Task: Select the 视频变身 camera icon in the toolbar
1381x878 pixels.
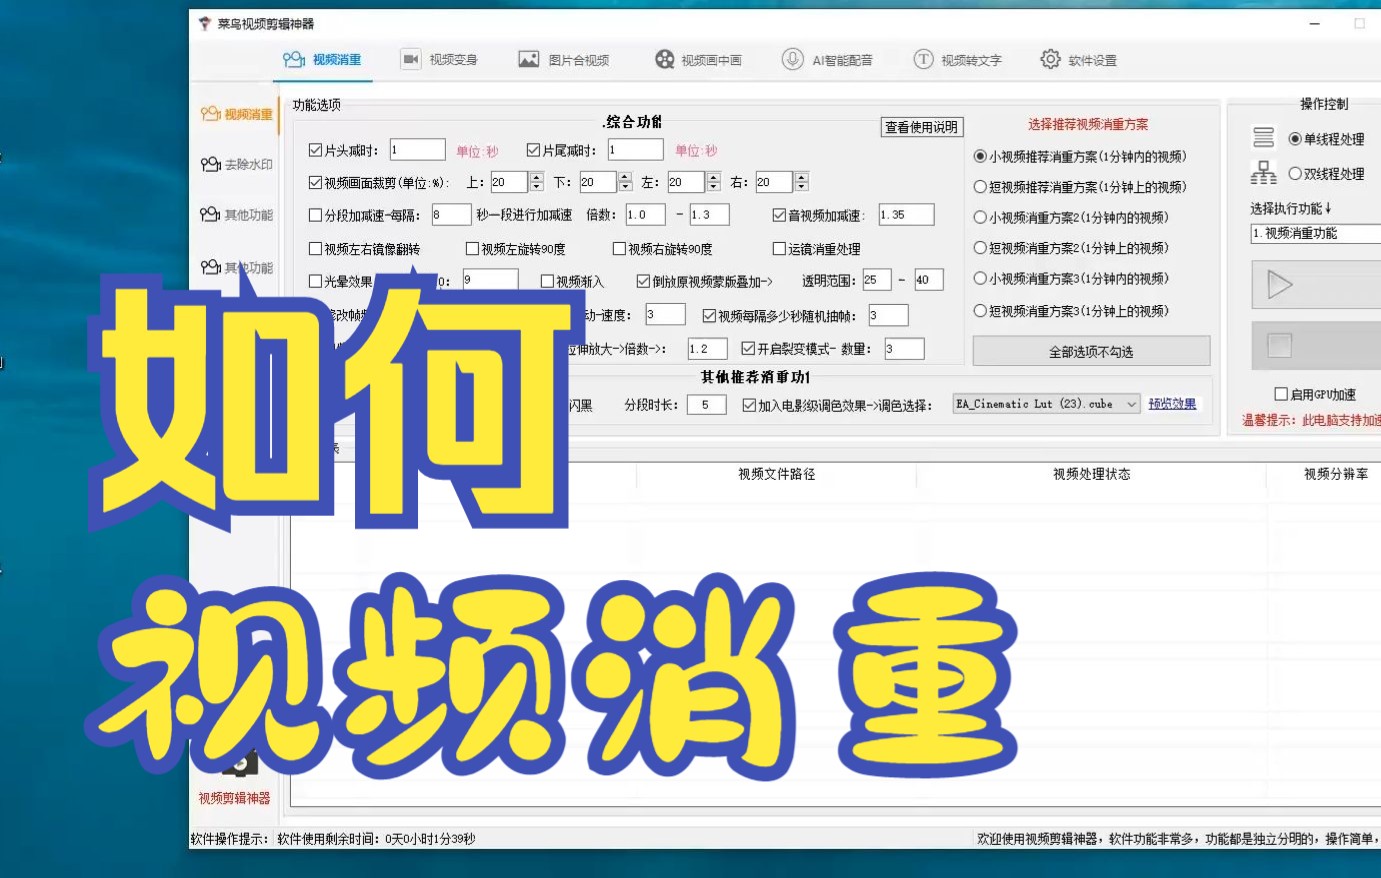Action: coord(410,59)
